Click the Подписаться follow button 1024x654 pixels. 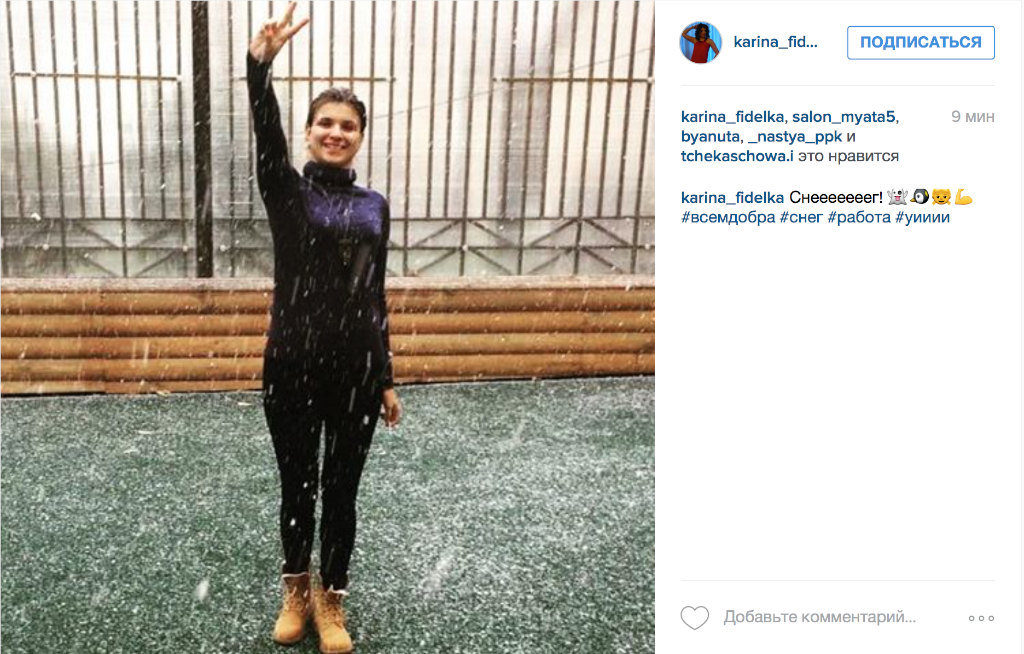921,42
